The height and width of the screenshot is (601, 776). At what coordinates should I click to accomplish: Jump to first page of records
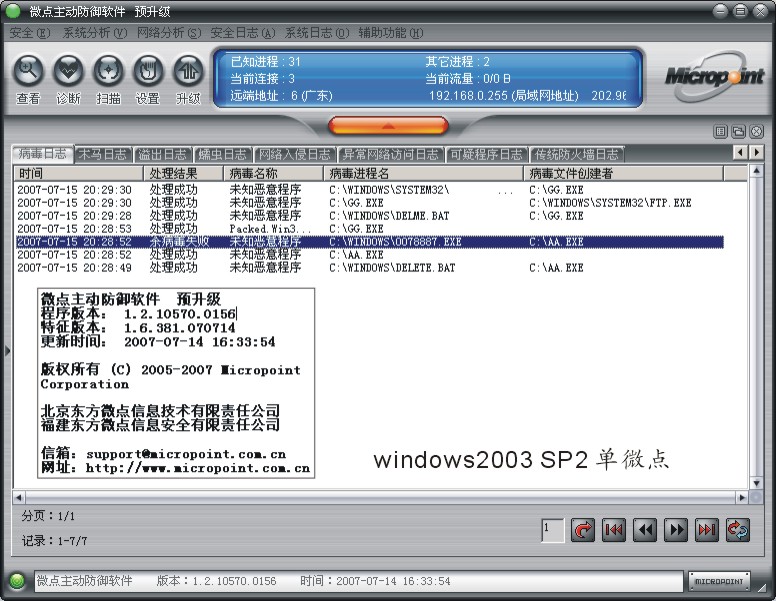614,530
